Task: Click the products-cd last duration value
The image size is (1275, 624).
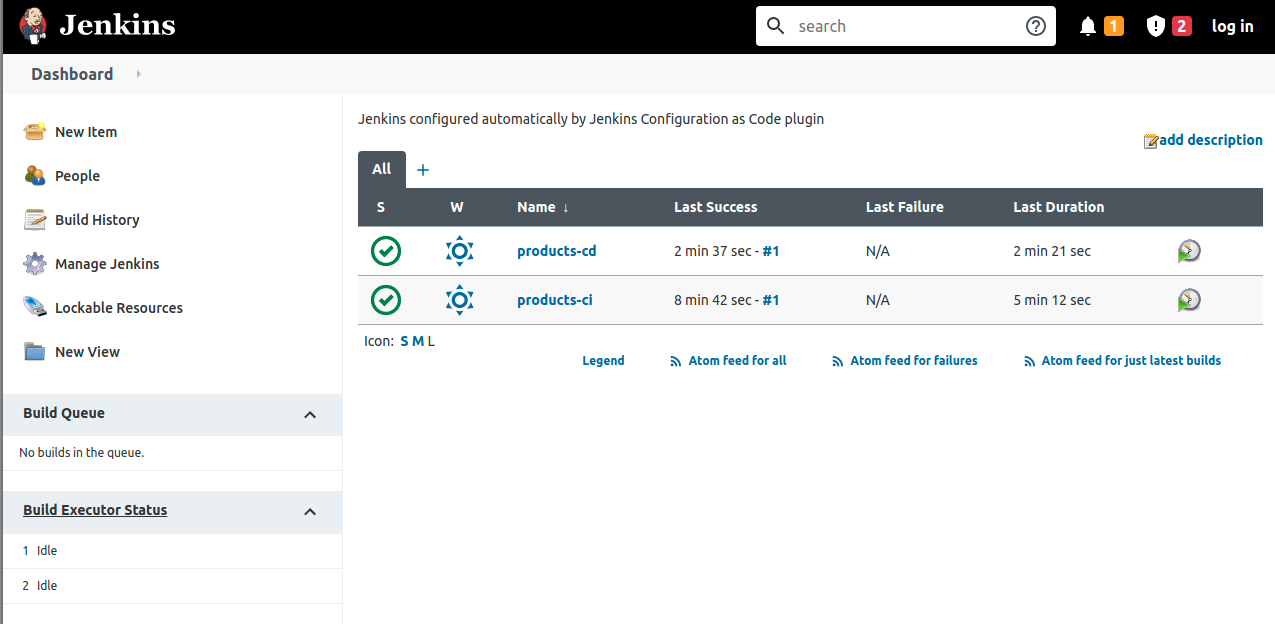Action: pos(1052,251)
